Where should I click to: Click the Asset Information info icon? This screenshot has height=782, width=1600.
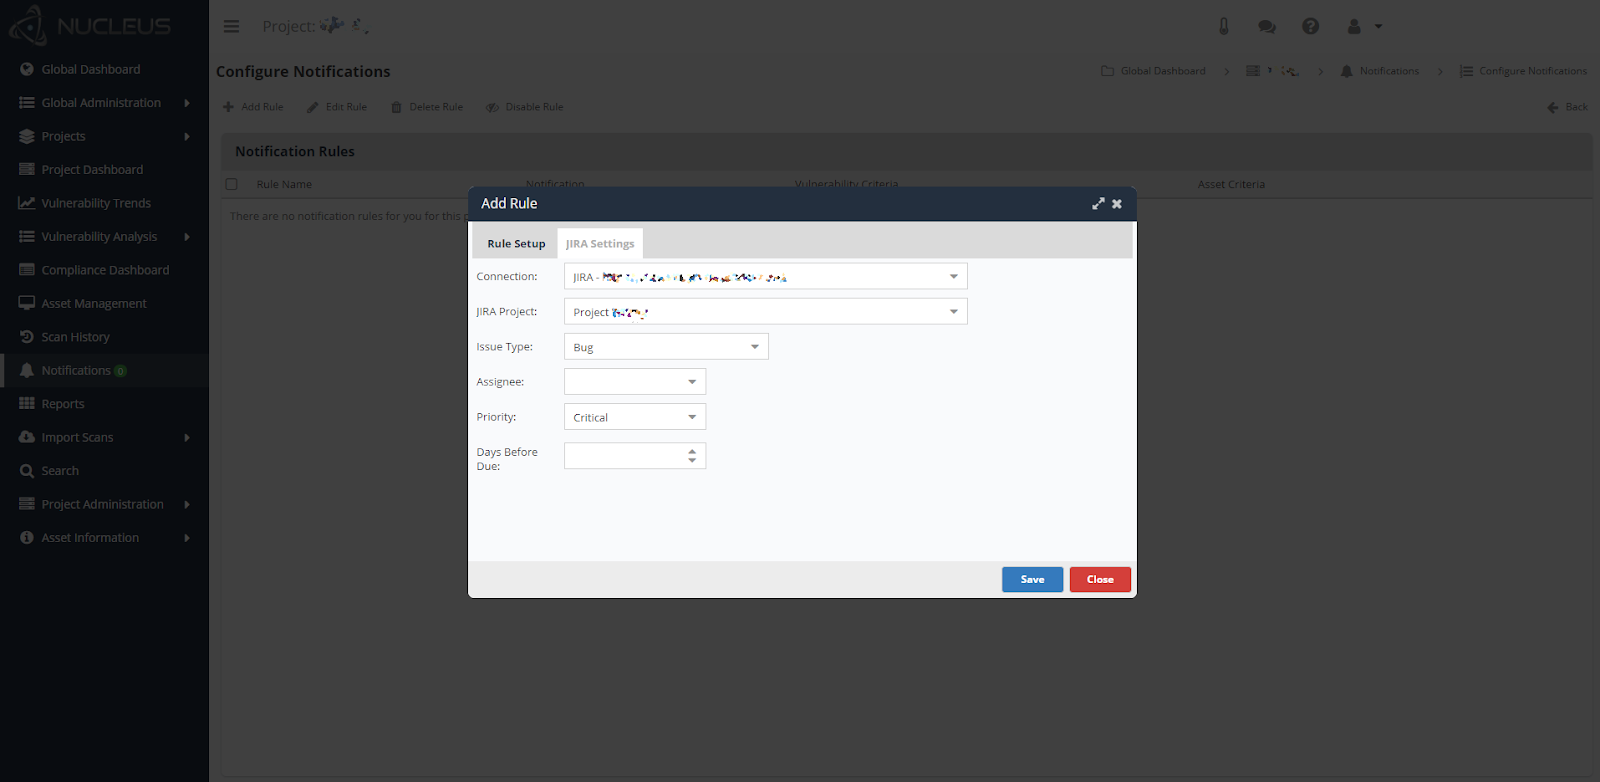pyautogui.click(x=27, y=538)
